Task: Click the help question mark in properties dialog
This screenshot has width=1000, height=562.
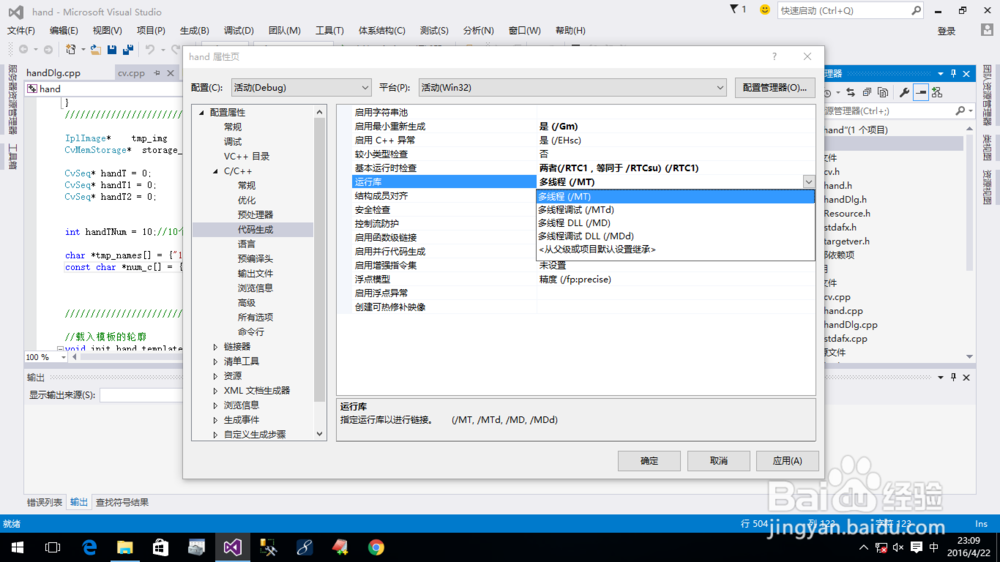Action: (x=774, y=57)
